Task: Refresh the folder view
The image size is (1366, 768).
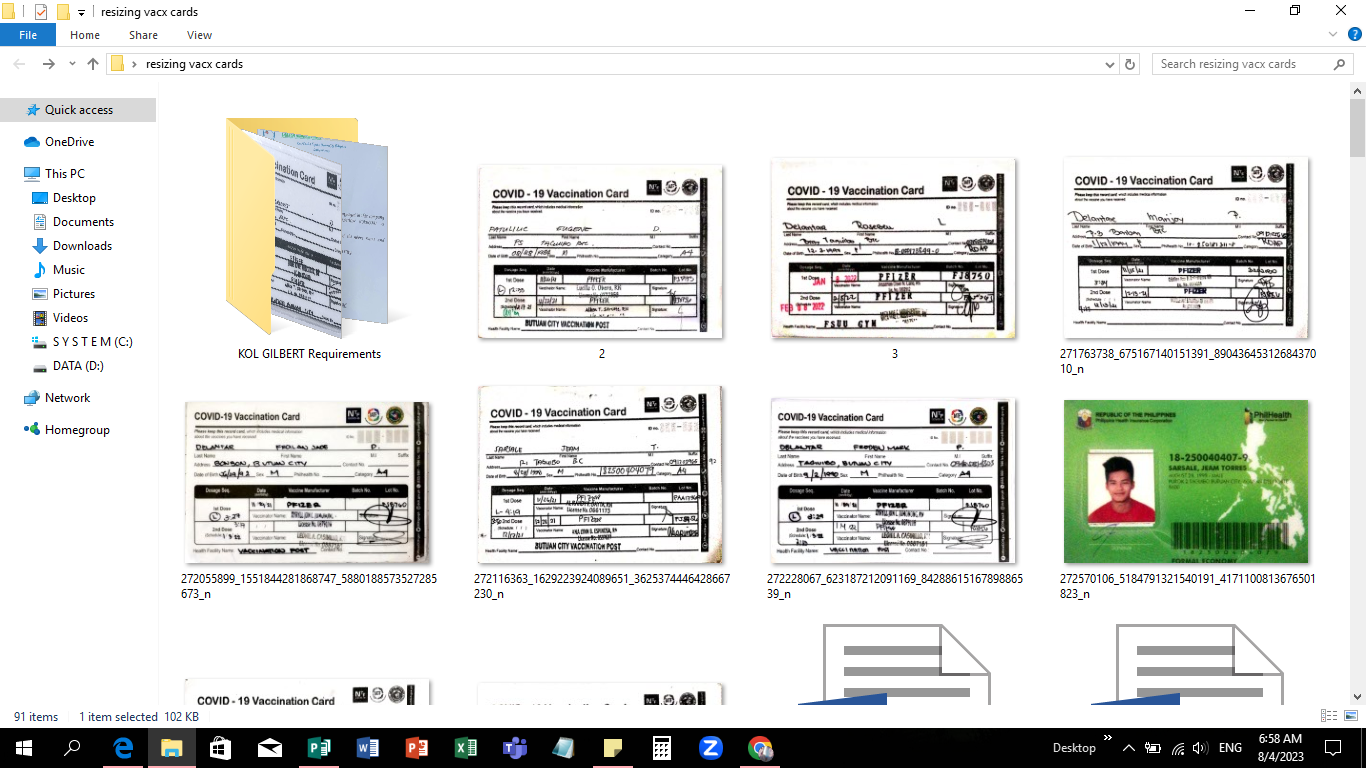Action: tap(1129, 63)
